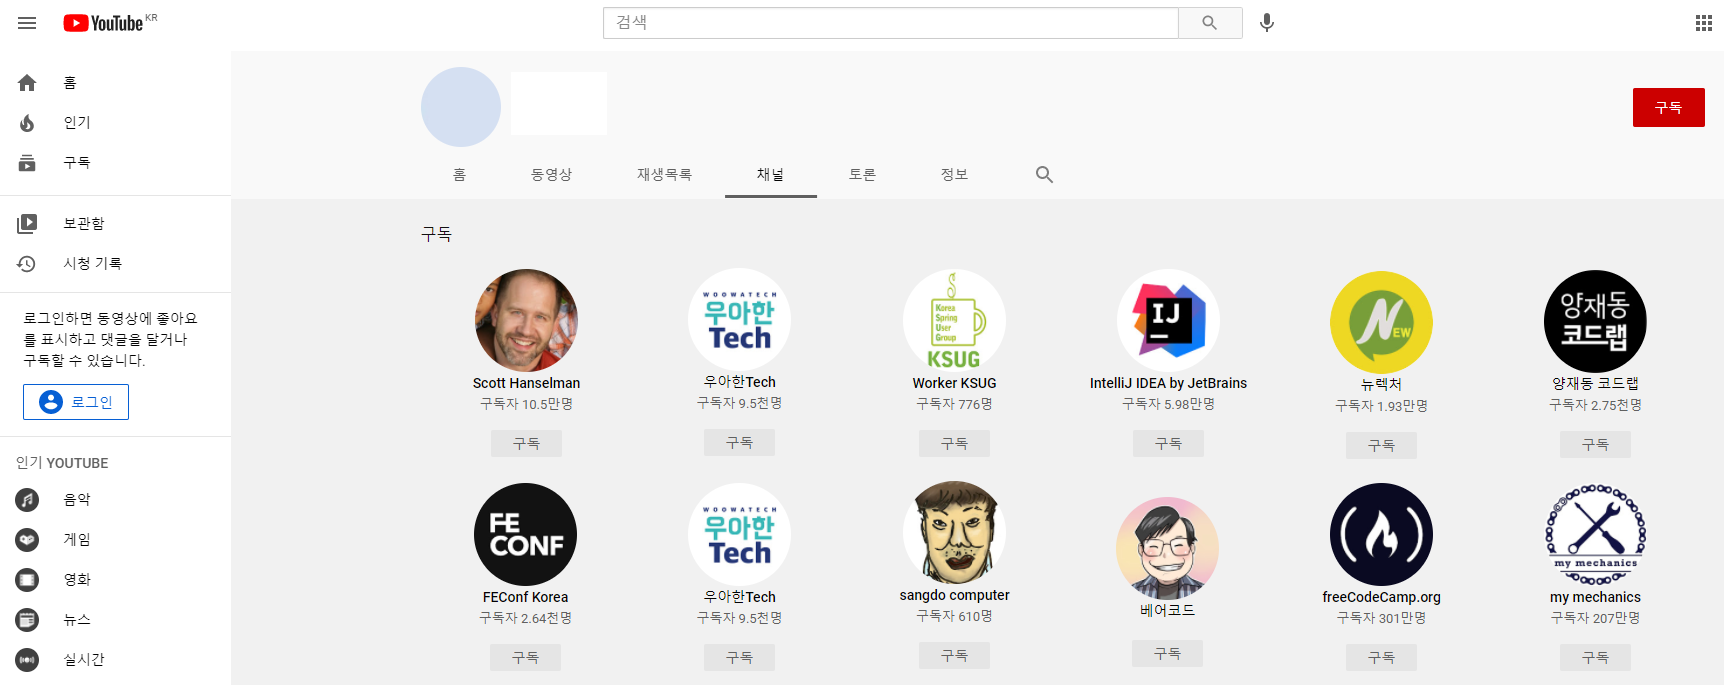Subscribe to Worker KSUG
Screen dimensions: 1724x685
click(x=954, y=444)
